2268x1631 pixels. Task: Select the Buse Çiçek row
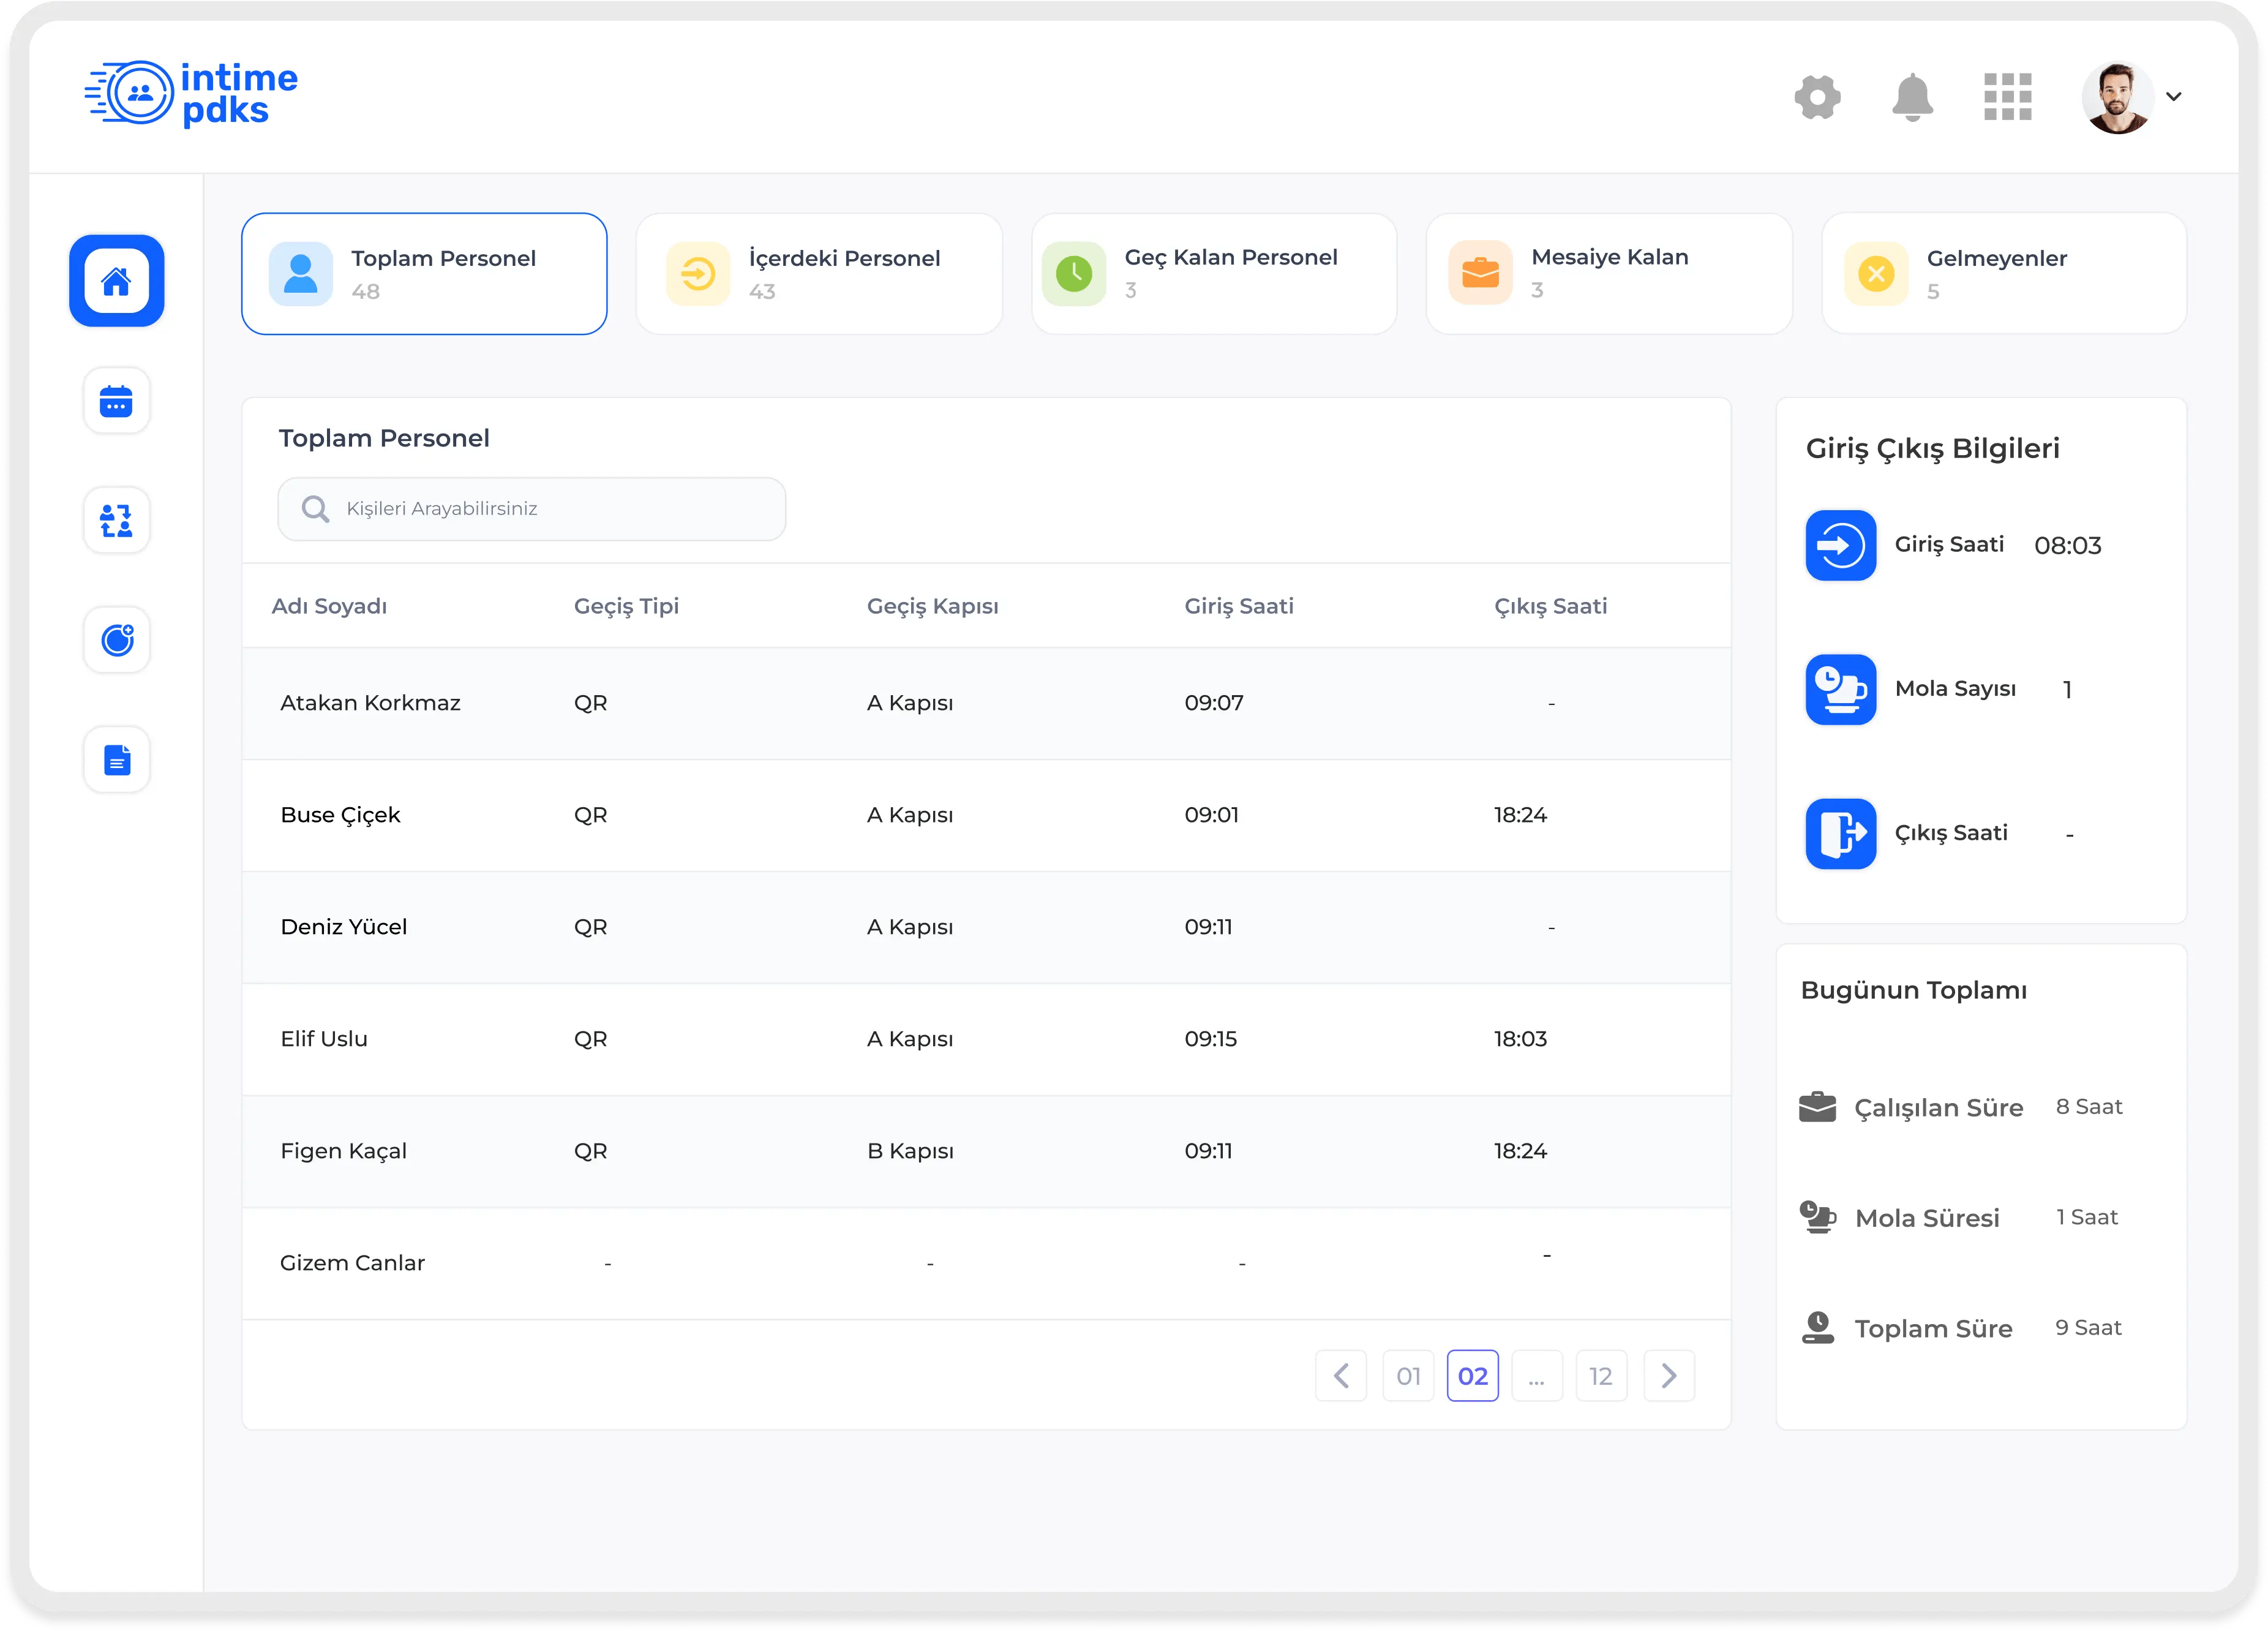986,815
